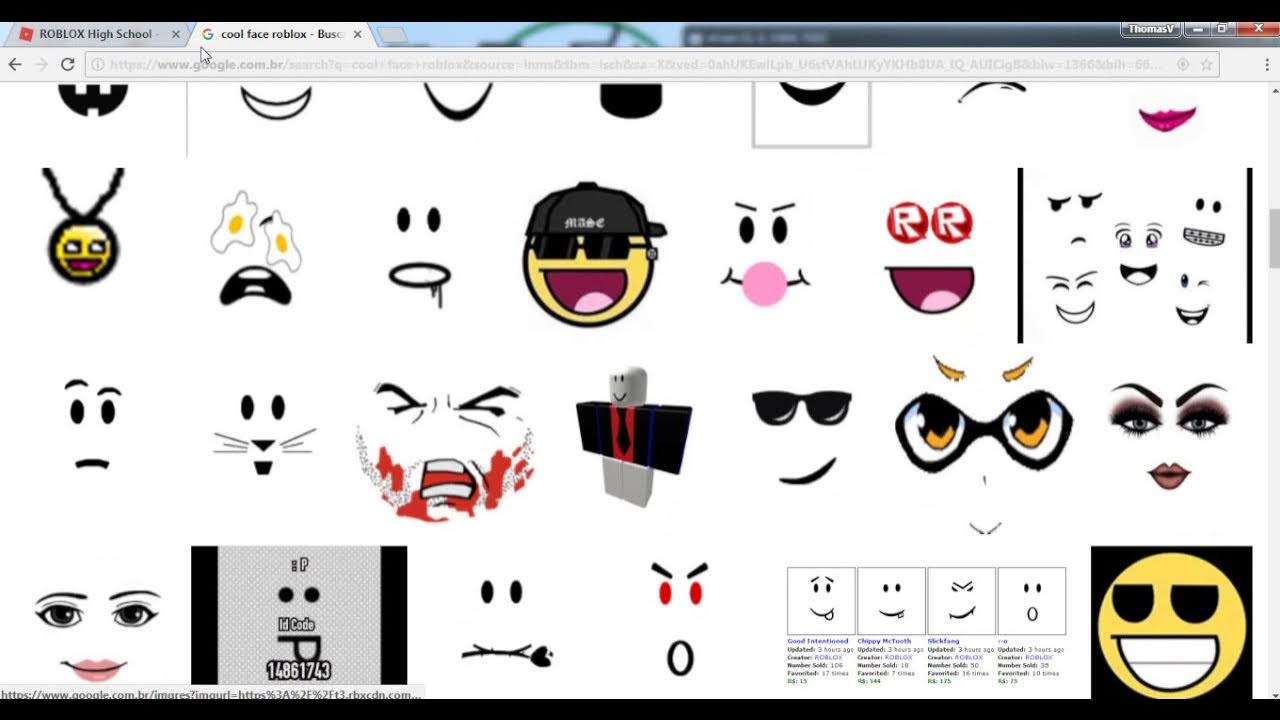Viewport: 1280px width, 720px height.
Task: Open the yellow smiley wearing black cap
Action: [x=594, y=254]
